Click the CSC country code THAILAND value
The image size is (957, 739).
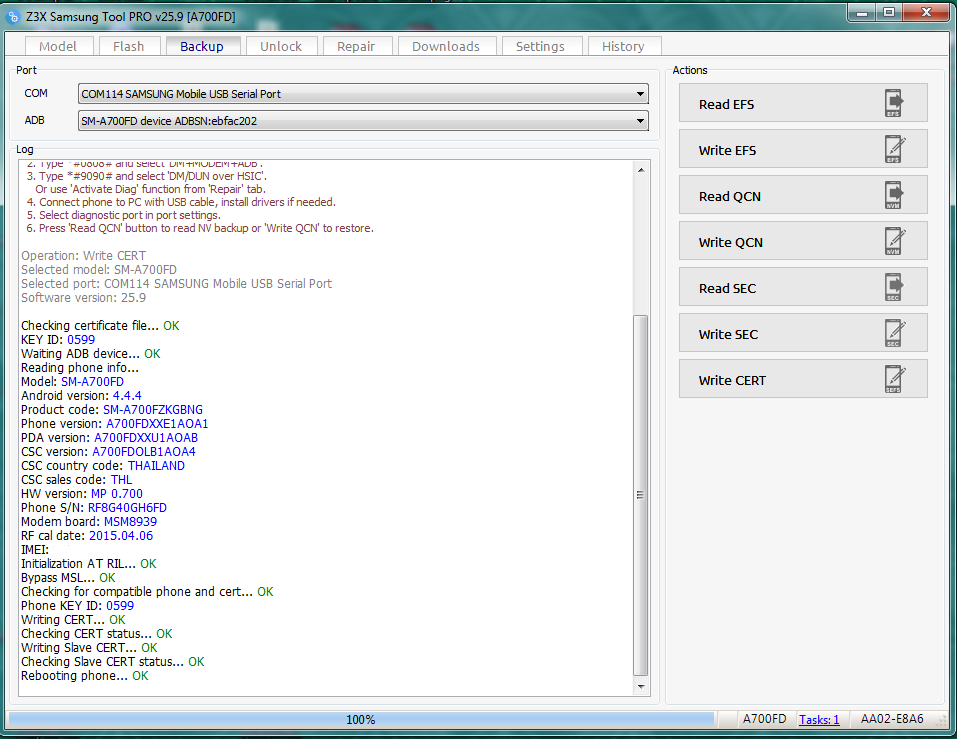coord(156,466)
